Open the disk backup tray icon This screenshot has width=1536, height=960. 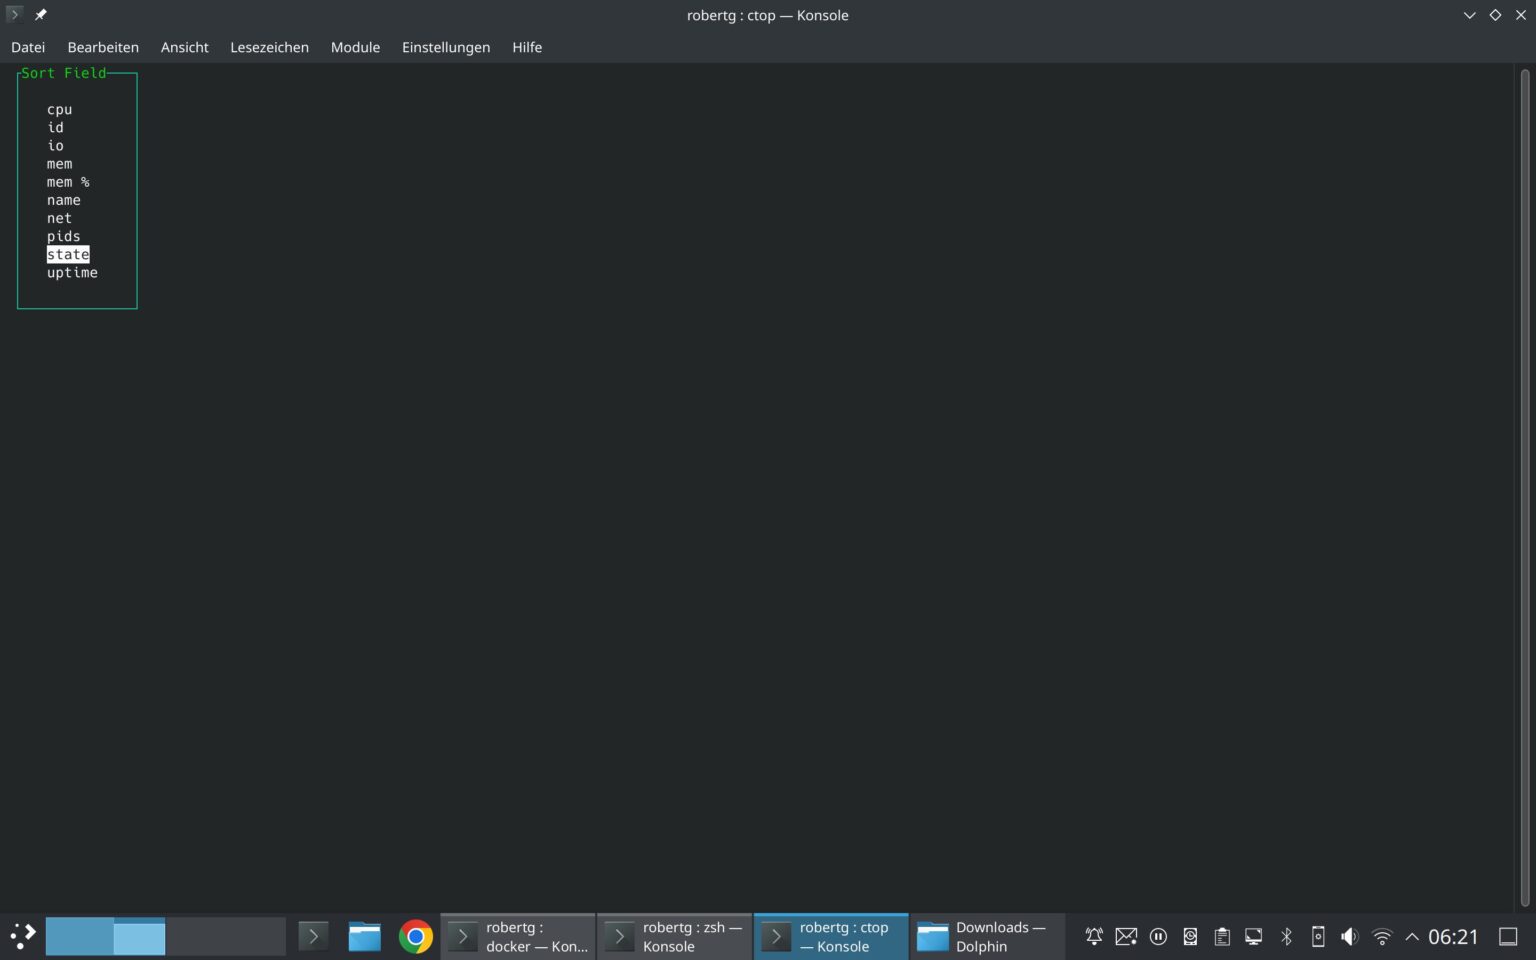(x=1190, y=937)
